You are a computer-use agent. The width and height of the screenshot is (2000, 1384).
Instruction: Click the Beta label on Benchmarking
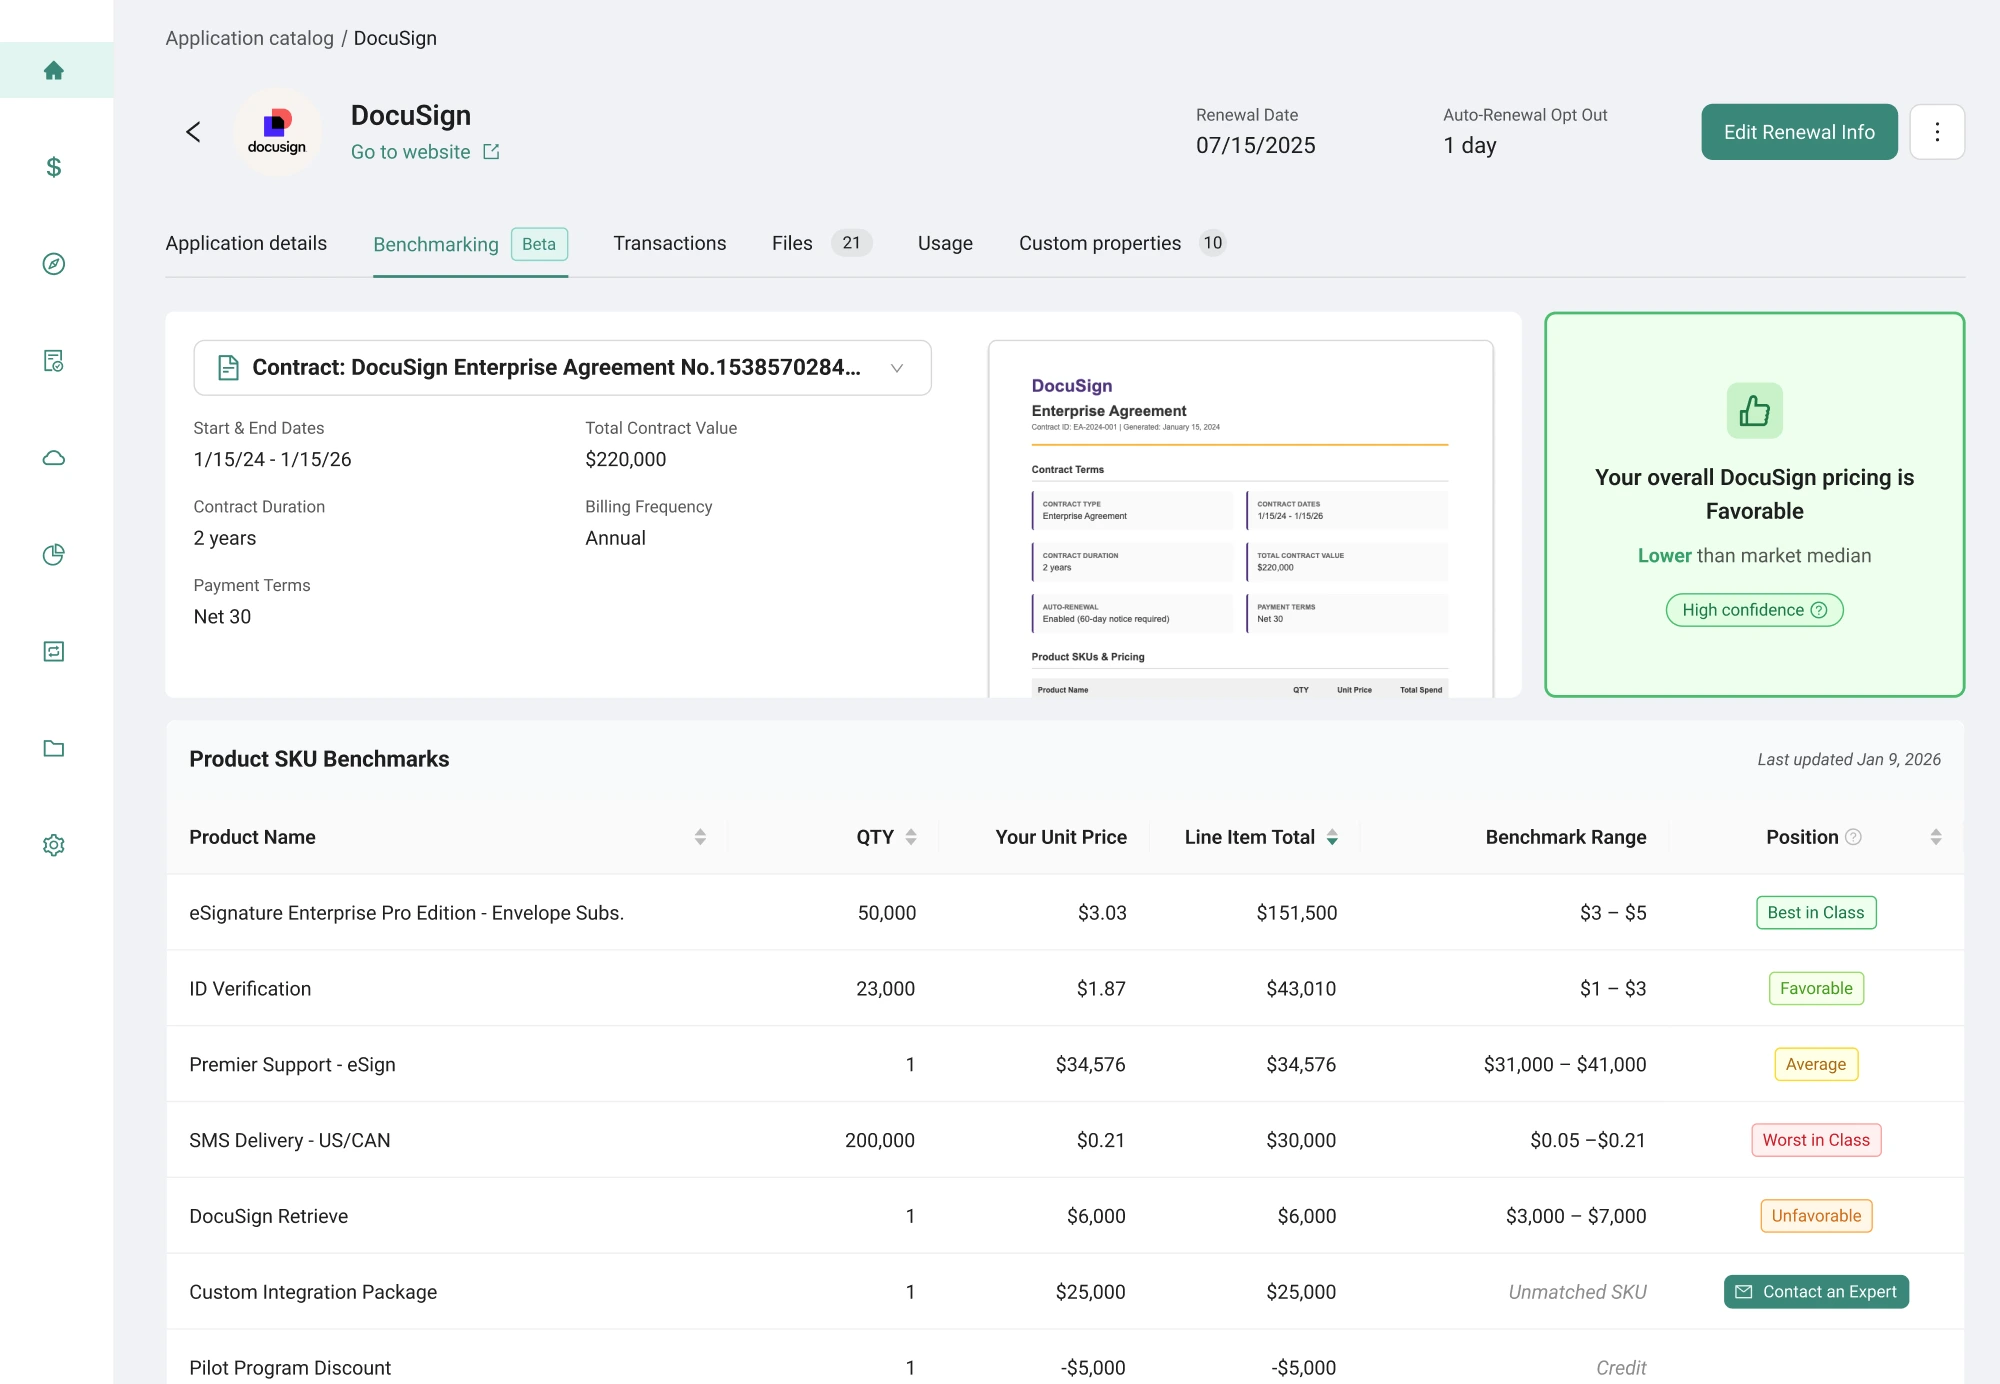pos(539,244)
